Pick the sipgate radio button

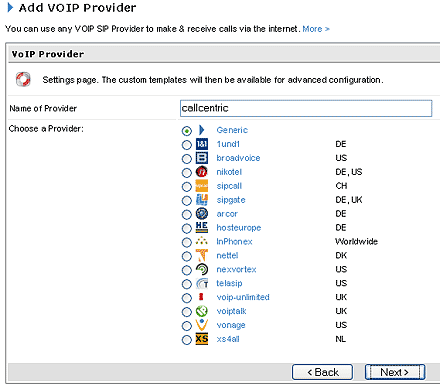[x=187, y=201]
